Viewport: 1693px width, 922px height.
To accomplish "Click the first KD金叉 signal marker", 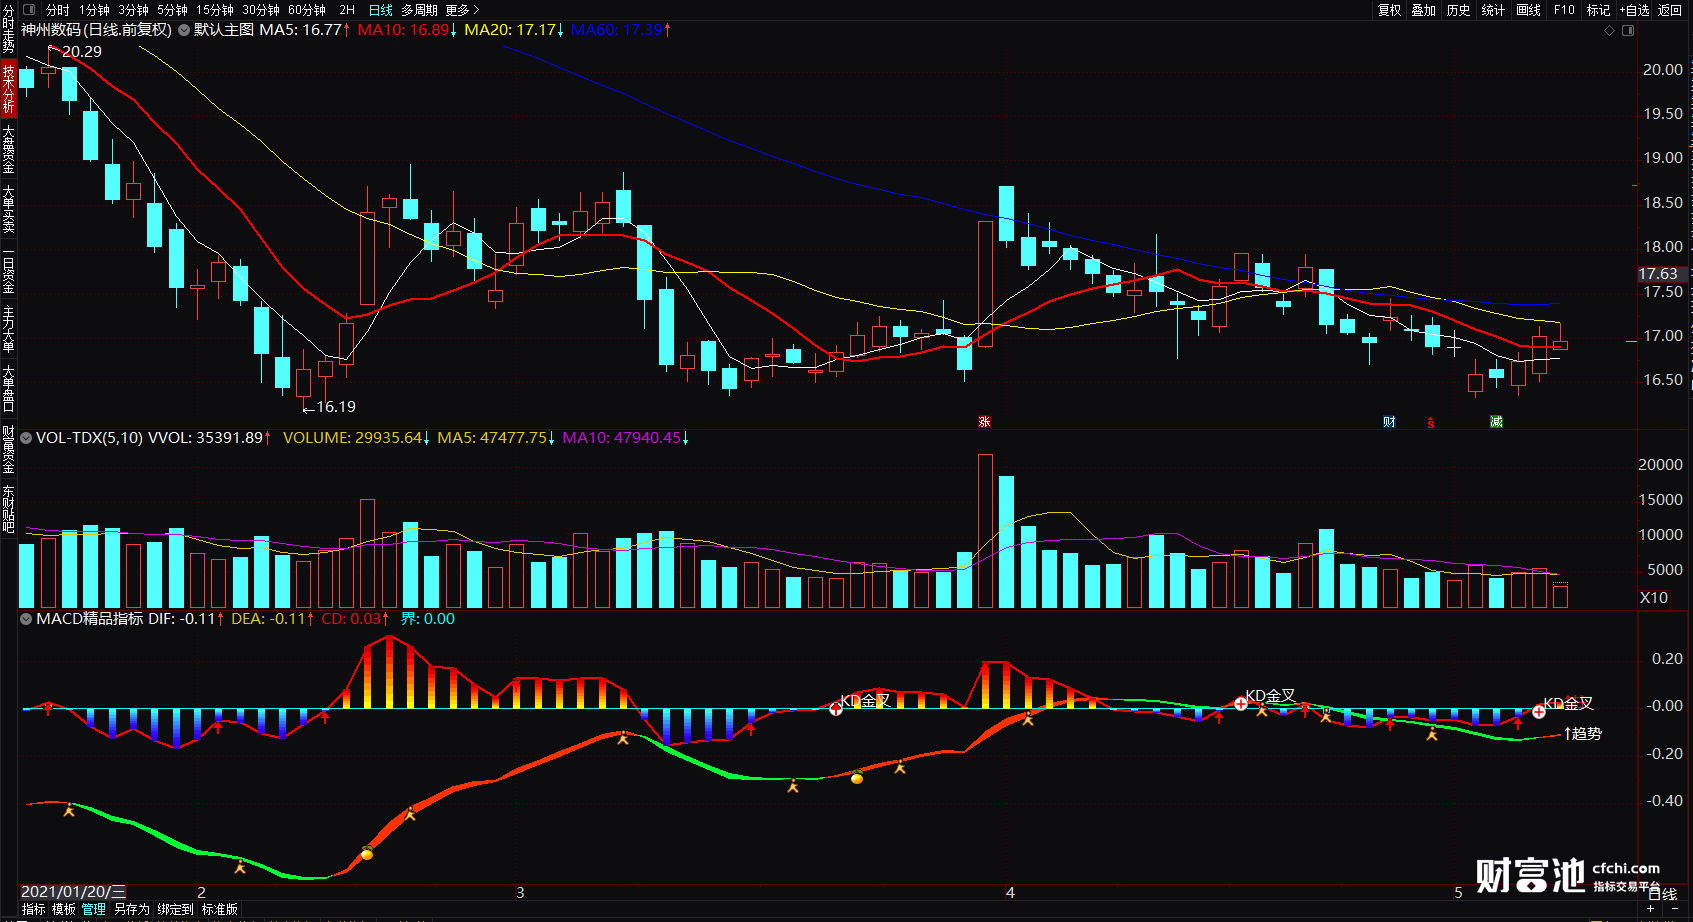I will click(865, 701).
